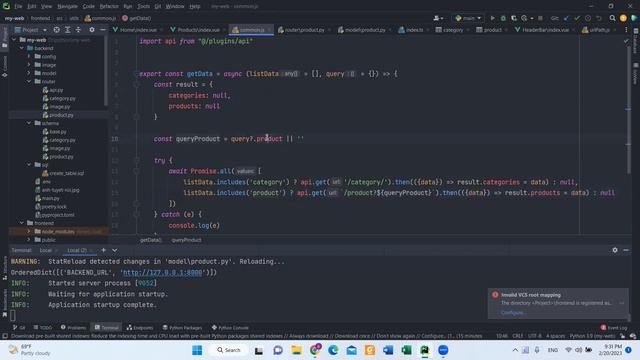The height and width of the screenshot is (360, 640).
Task: Open Windows Start menu
Action: pyautogui.click(x=197, y=350)
